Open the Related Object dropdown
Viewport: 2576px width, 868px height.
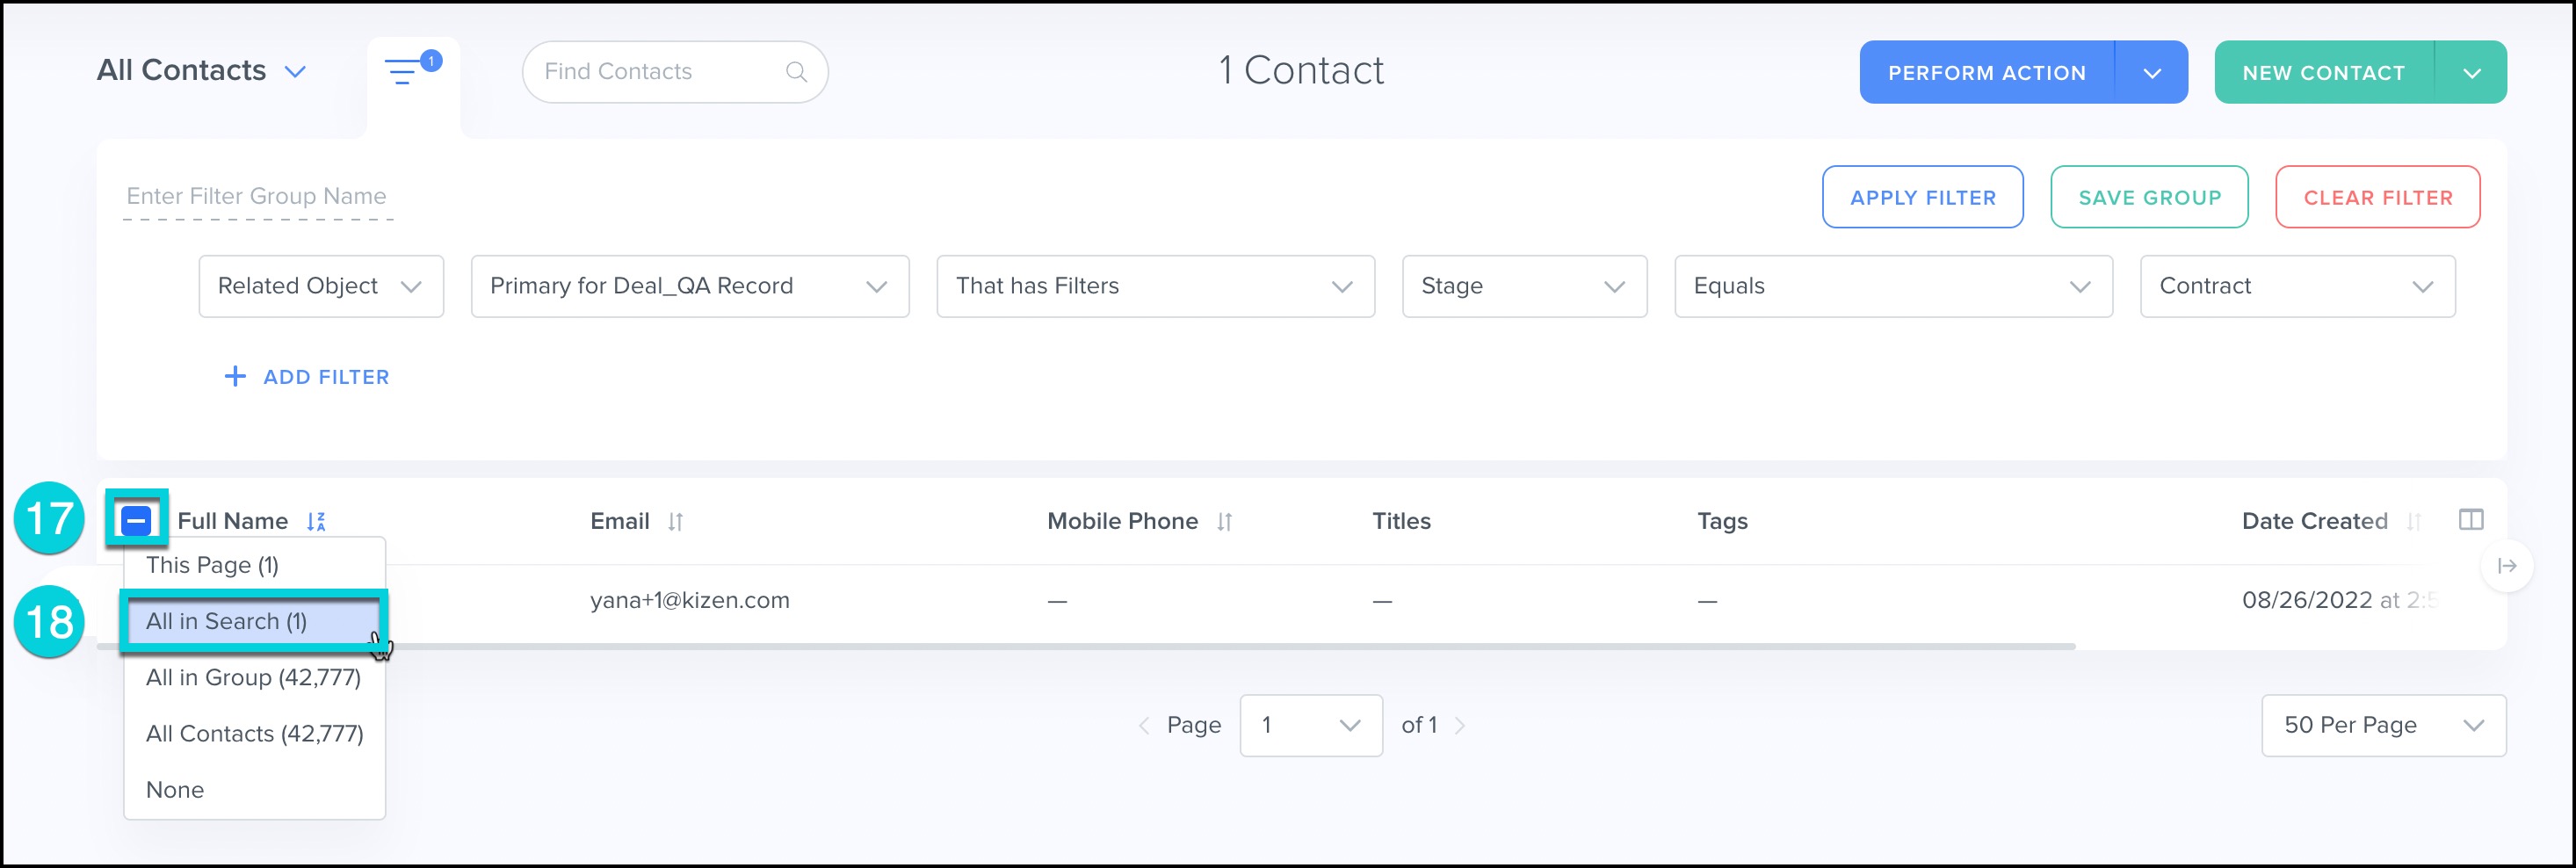coord(320,286)
